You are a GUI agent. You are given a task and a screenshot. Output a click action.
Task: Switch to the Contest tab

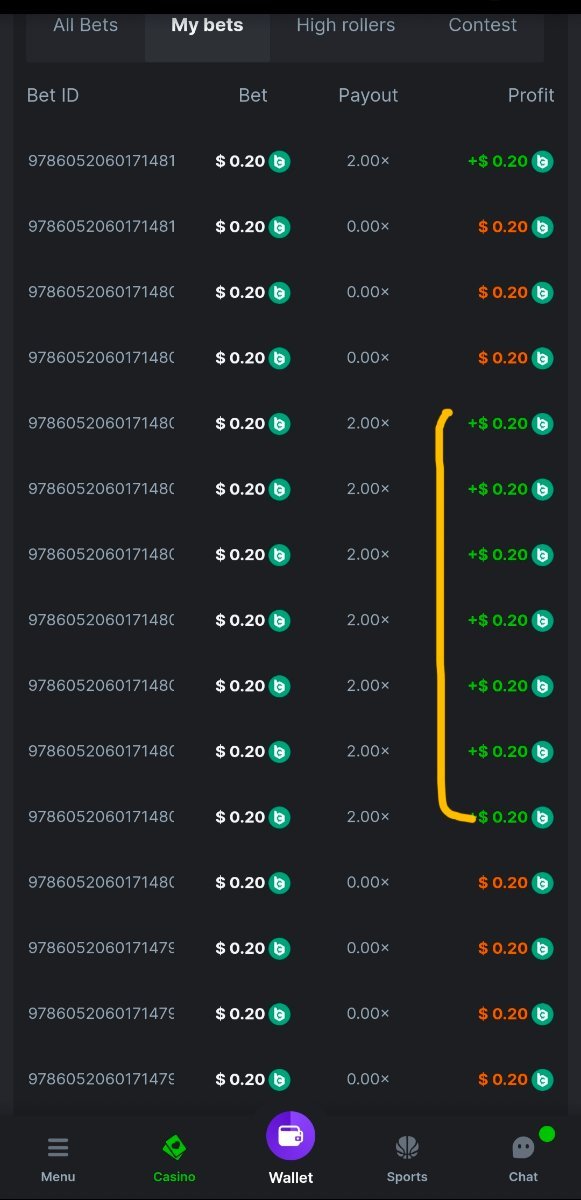[x=483, y=25]
